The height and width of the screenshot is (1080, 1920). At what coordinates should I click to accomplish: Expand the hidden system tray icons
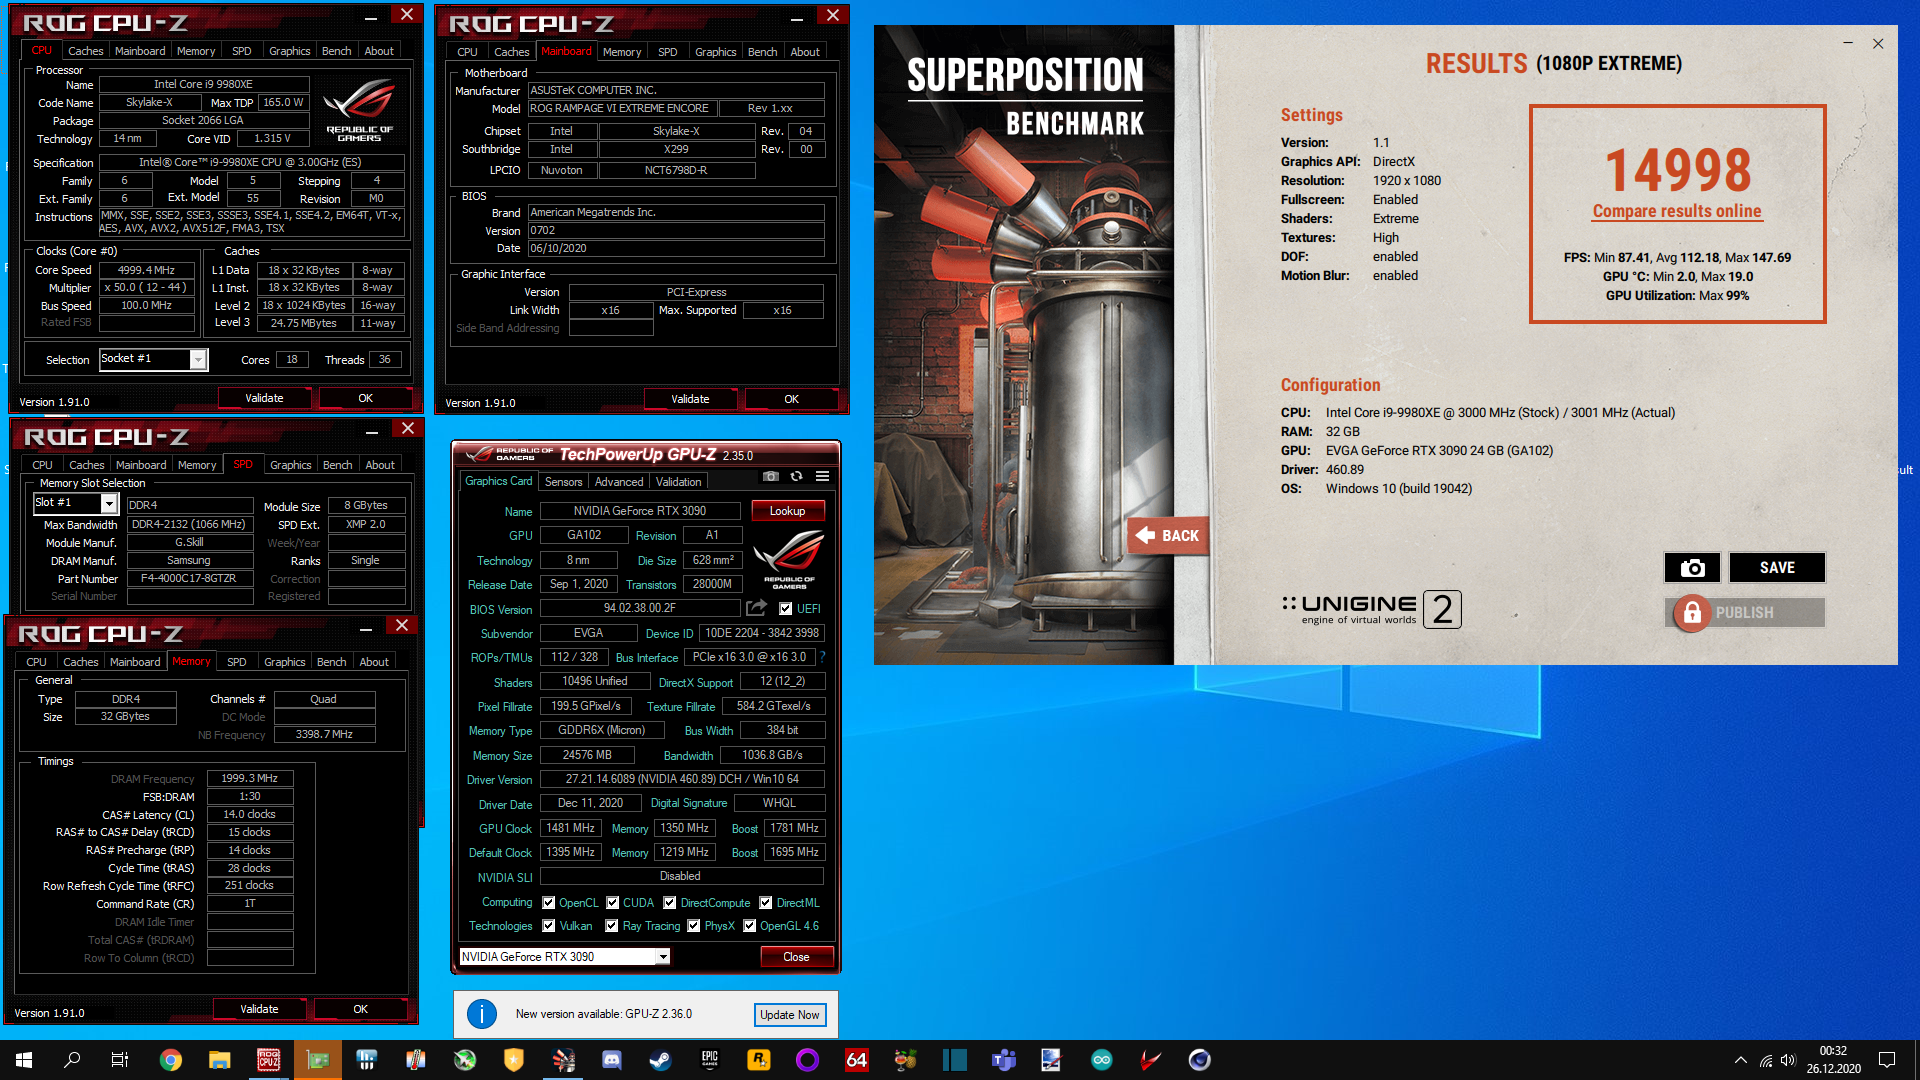pos(1741,1060)
